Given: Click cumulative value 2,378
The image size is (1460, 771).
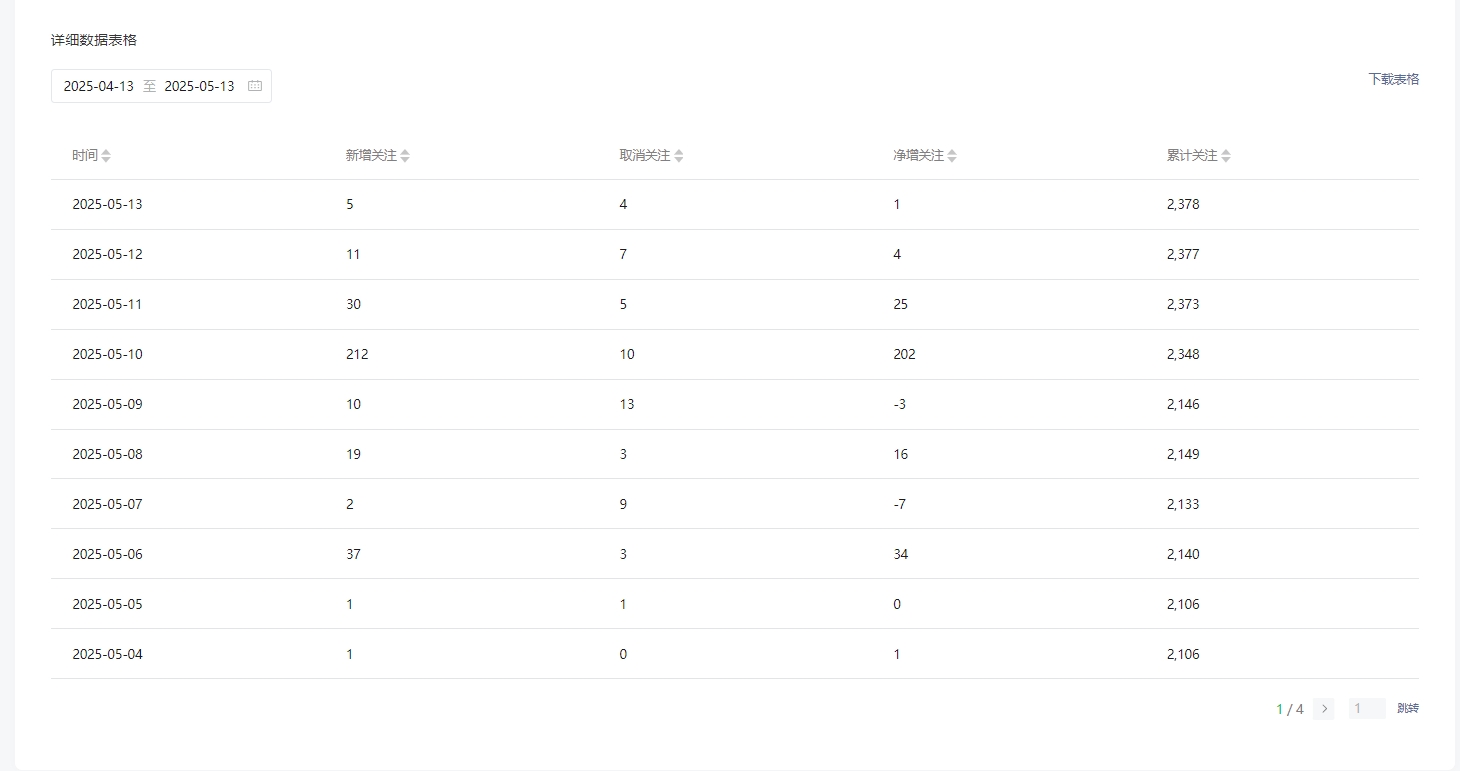Looking at the screenshot, I should [x=1183, y=205].
